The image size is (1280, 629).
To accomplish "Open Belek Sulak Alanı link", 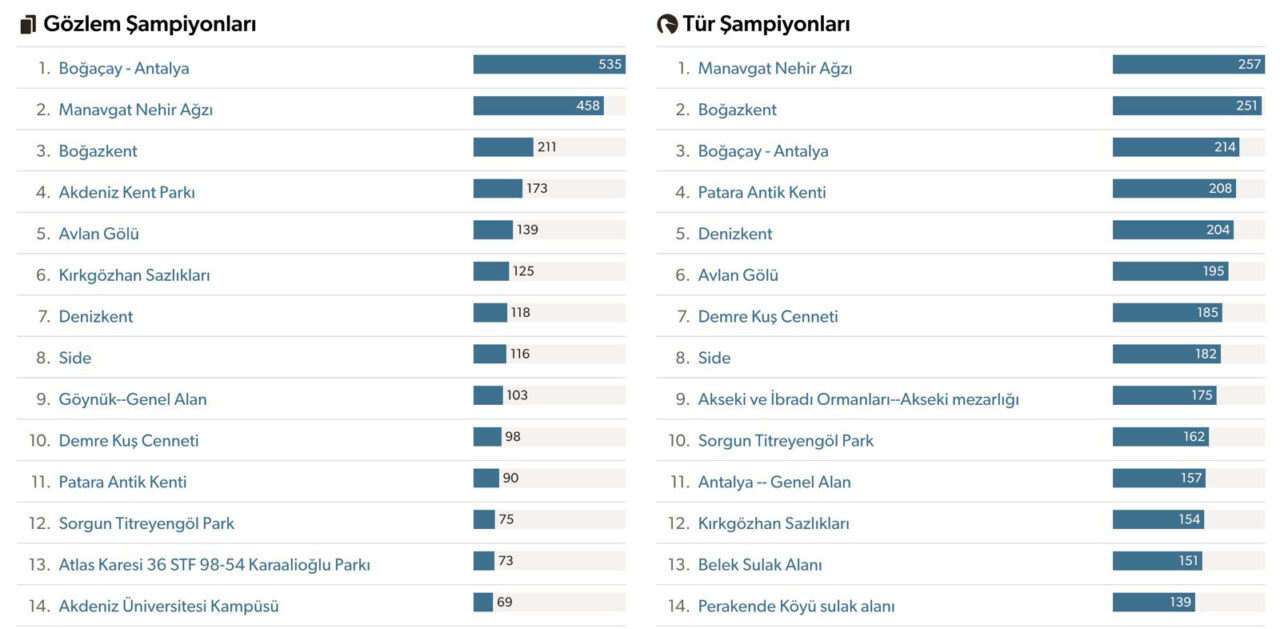I will pyautogui.click(x=760, y=565).
